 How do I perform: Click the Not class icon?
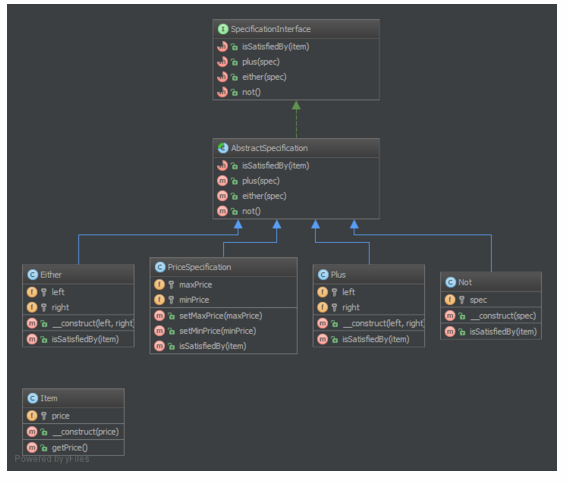450,282
